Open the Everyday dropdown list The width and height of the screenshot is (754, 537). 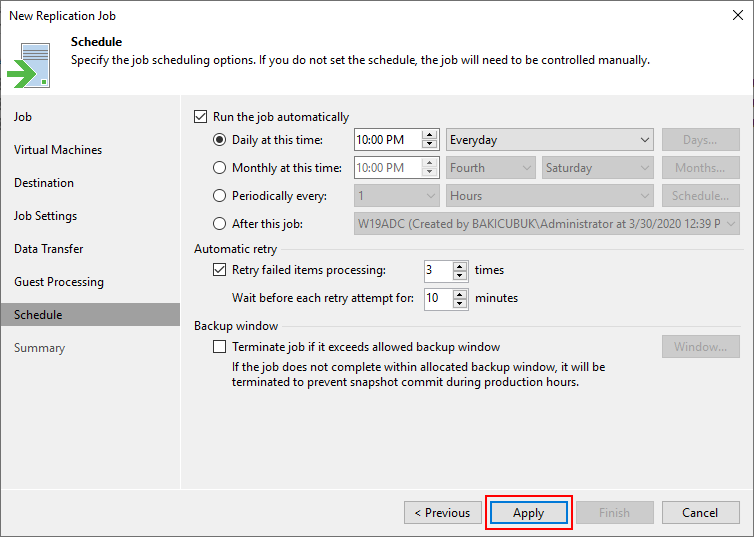tap(549, 140)
